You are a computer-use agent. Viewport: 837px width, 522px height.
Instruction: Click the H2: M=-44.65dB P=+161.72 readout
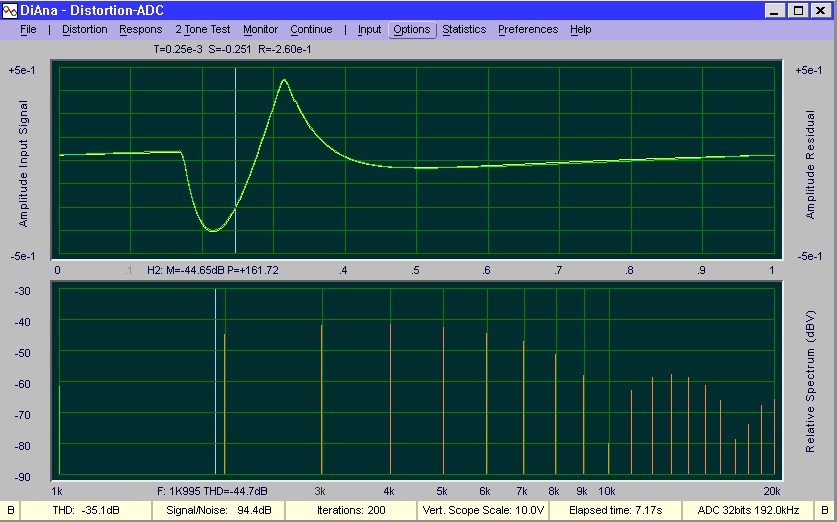click(212, 270)
